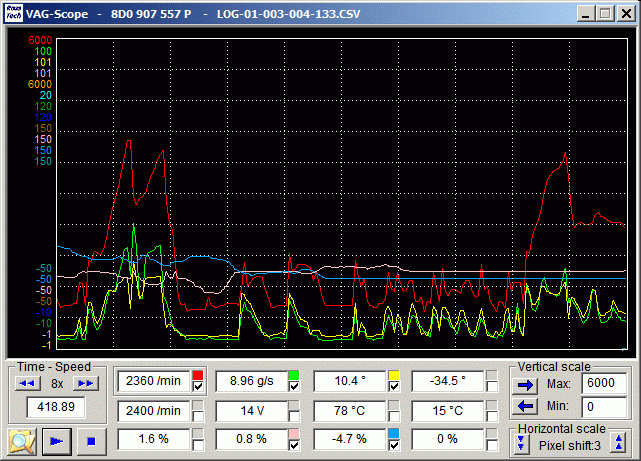The width and height of the screenshot is (641, 461).
Task: Select the 2400 /min value field
Action: [153, 411]
